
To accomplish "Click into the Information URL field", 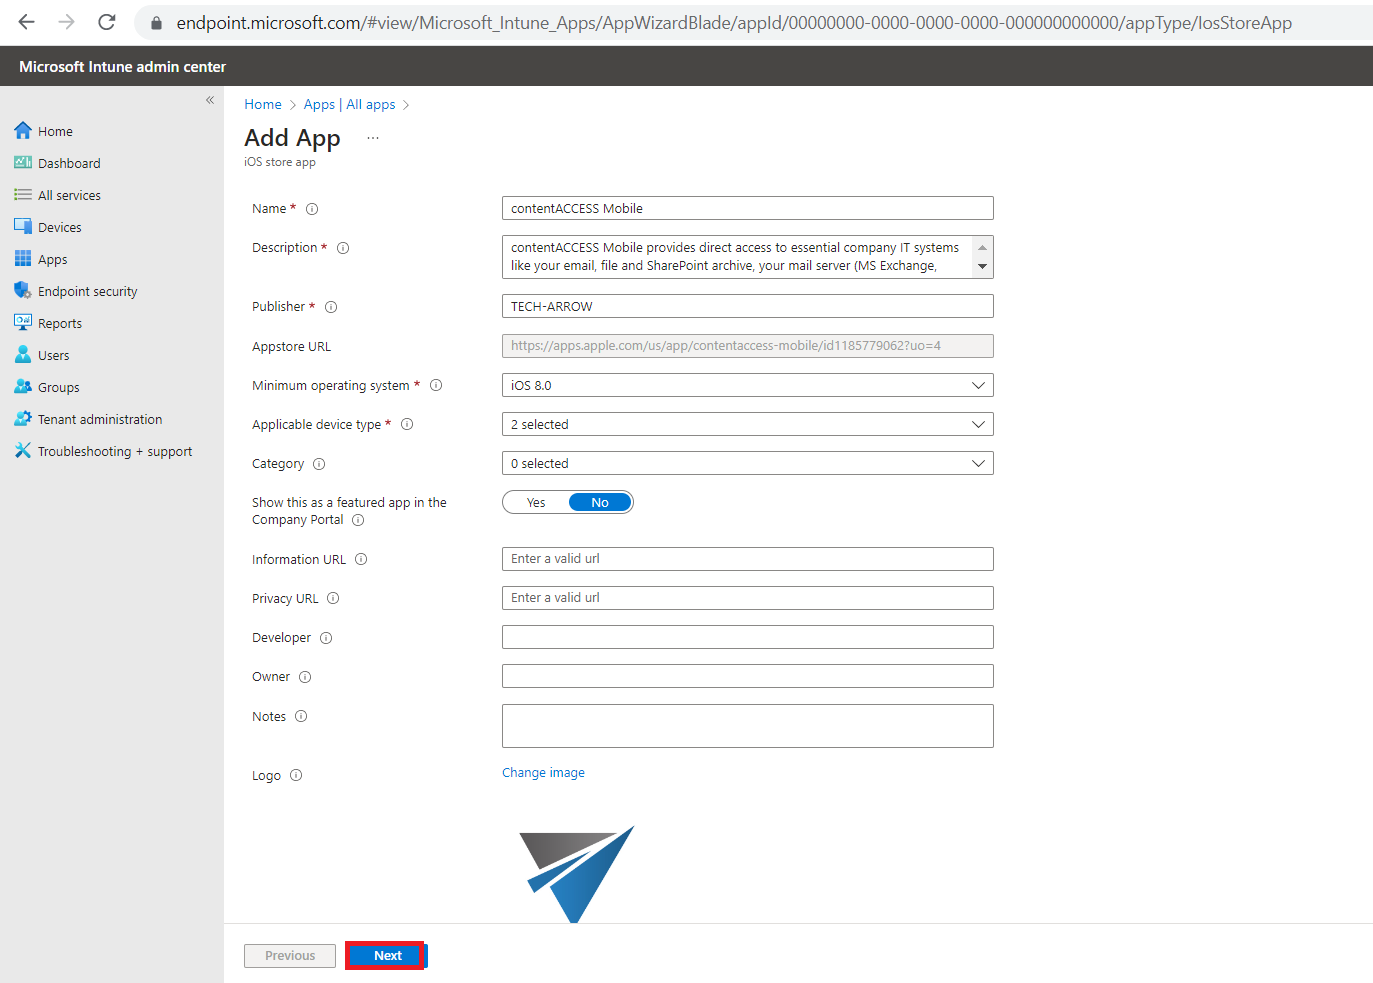I will point(747,559).
